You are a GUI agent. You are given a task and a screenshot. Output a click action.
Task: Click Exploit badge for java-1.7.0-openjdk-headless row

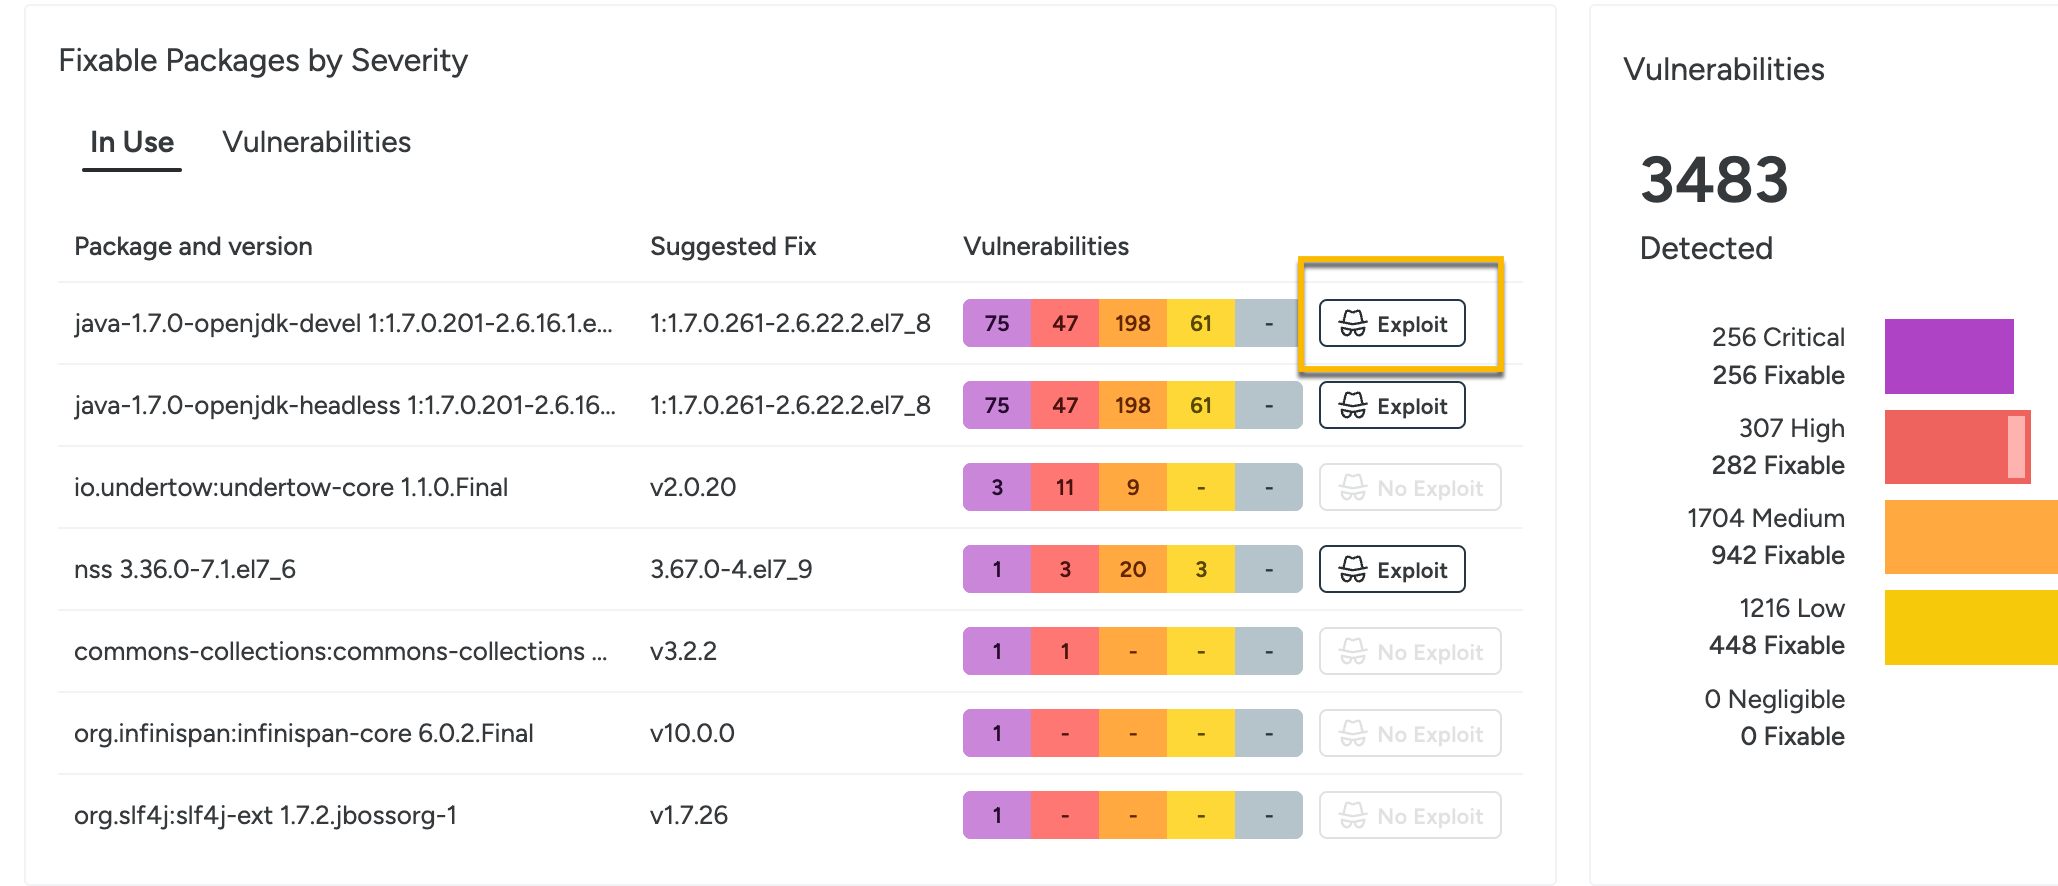coord(1392,405)
